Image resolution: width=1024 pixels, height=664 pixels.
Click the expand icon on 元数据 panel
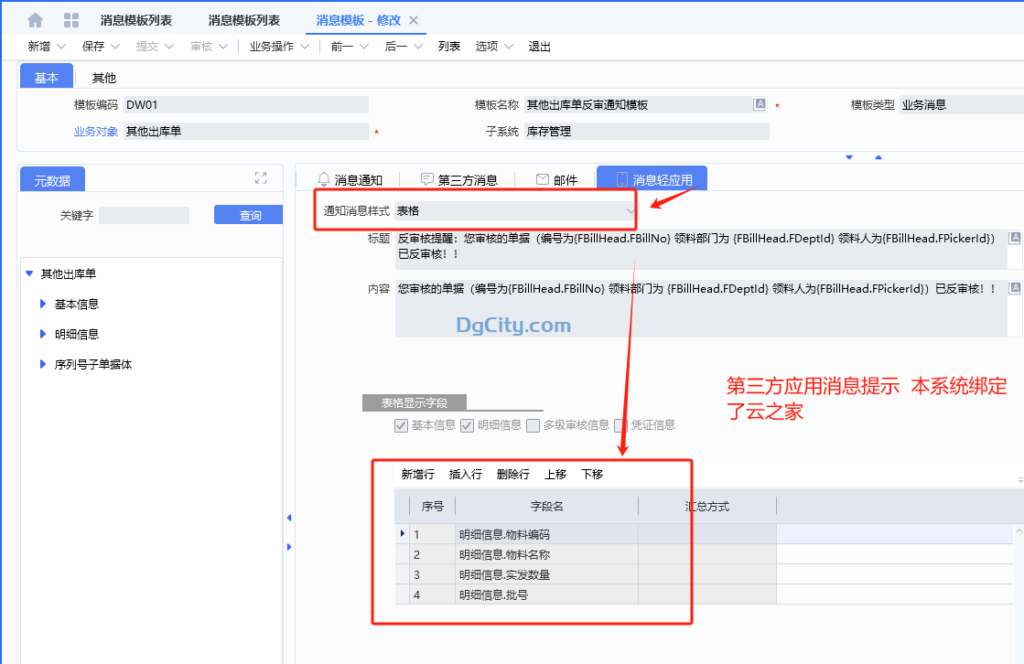[261, 178]
